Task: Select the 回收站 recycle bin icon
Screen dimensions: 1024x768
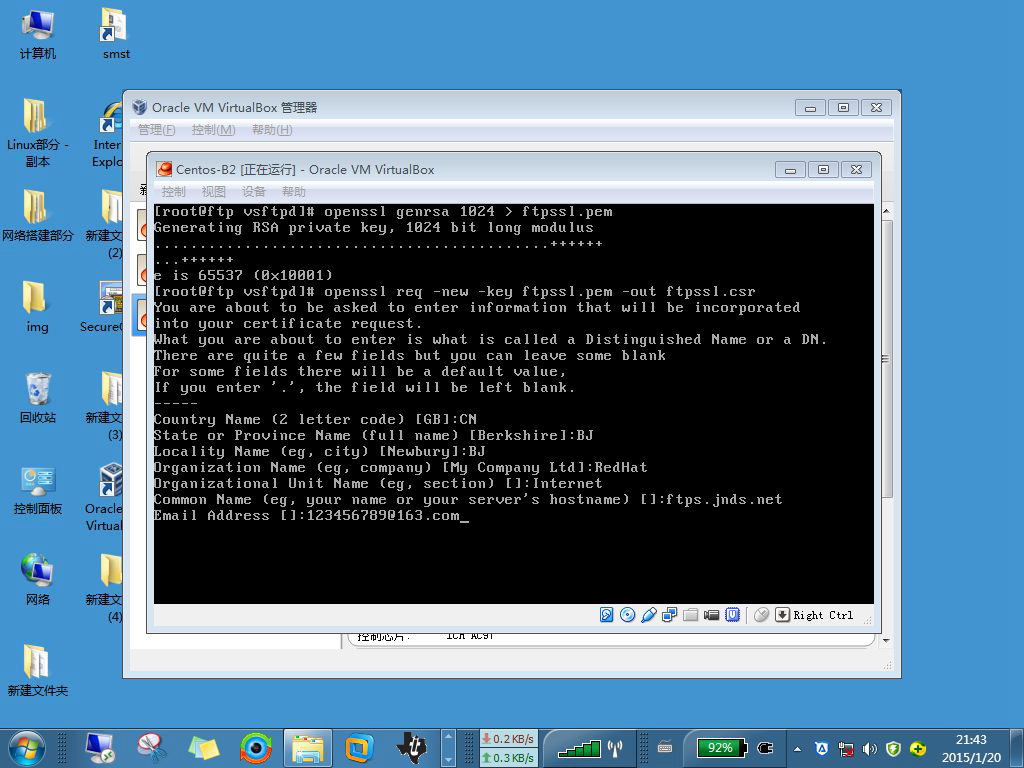Action: point(37,397)
